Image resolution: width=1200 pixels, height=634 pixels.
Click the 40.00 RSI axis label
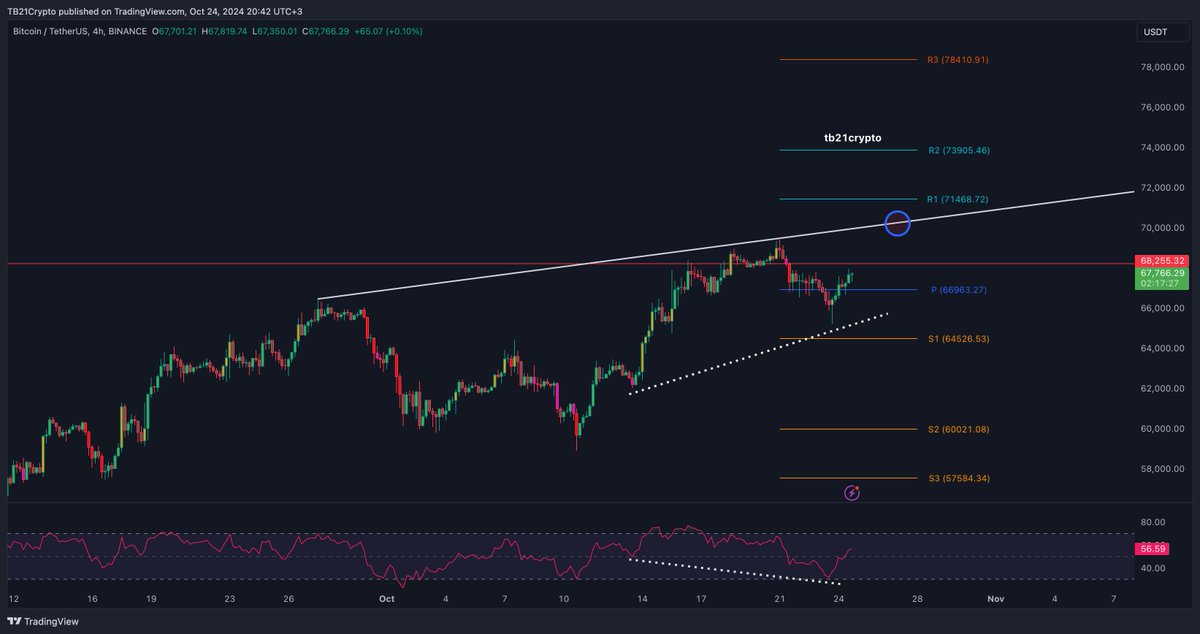pyautogui.click(x=1151, y=568)
